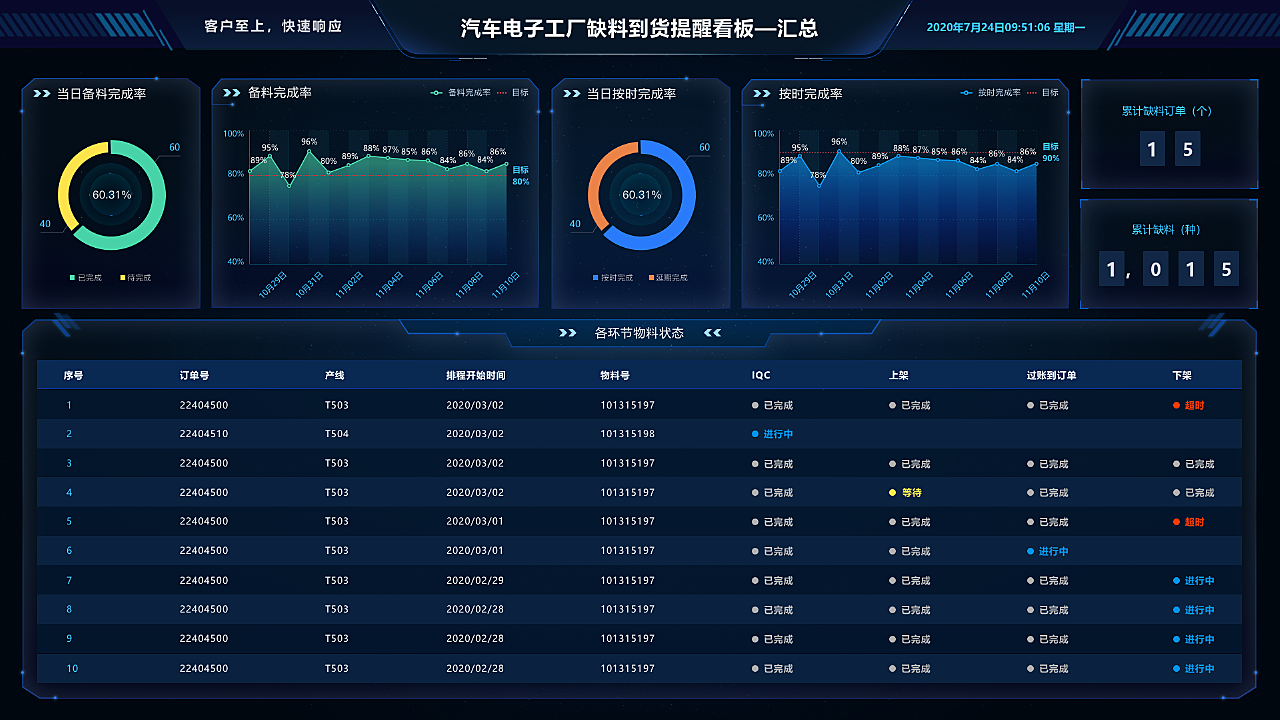Click the blue 进行中 下架 dot in row 9
1280x720 pixels.
point(1176,639)
